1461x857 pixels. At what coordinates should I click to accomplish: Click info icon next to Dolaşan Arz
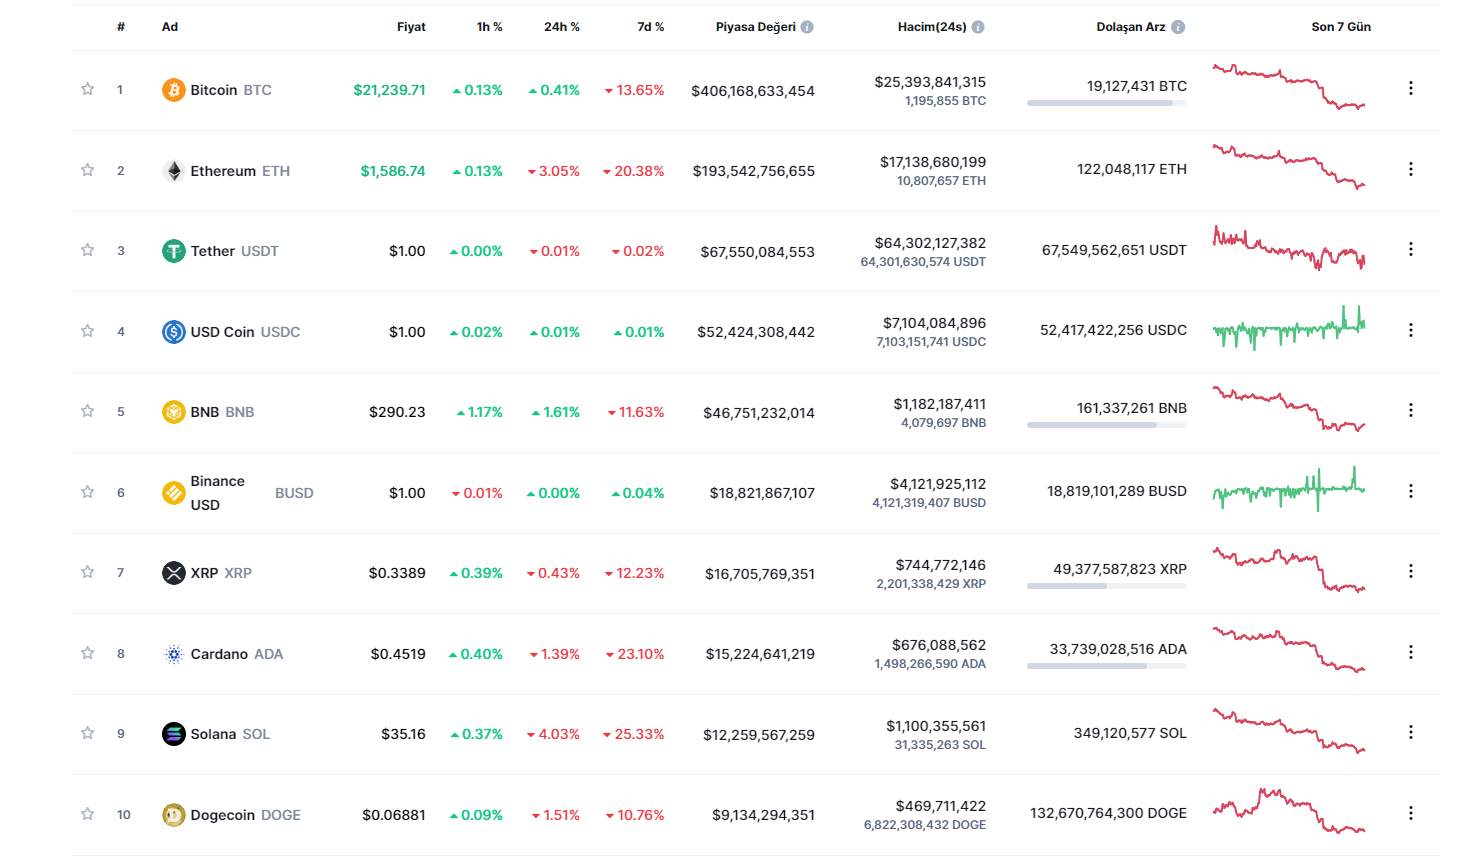(x=1178, y=27)
